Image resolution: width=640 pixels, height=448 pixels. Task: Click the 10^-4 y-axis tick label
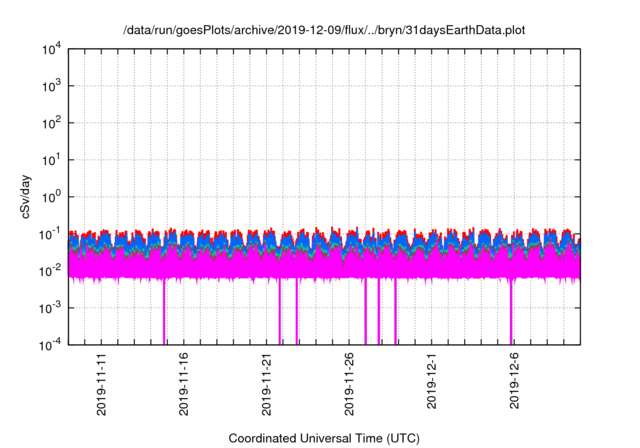(51, 346)
